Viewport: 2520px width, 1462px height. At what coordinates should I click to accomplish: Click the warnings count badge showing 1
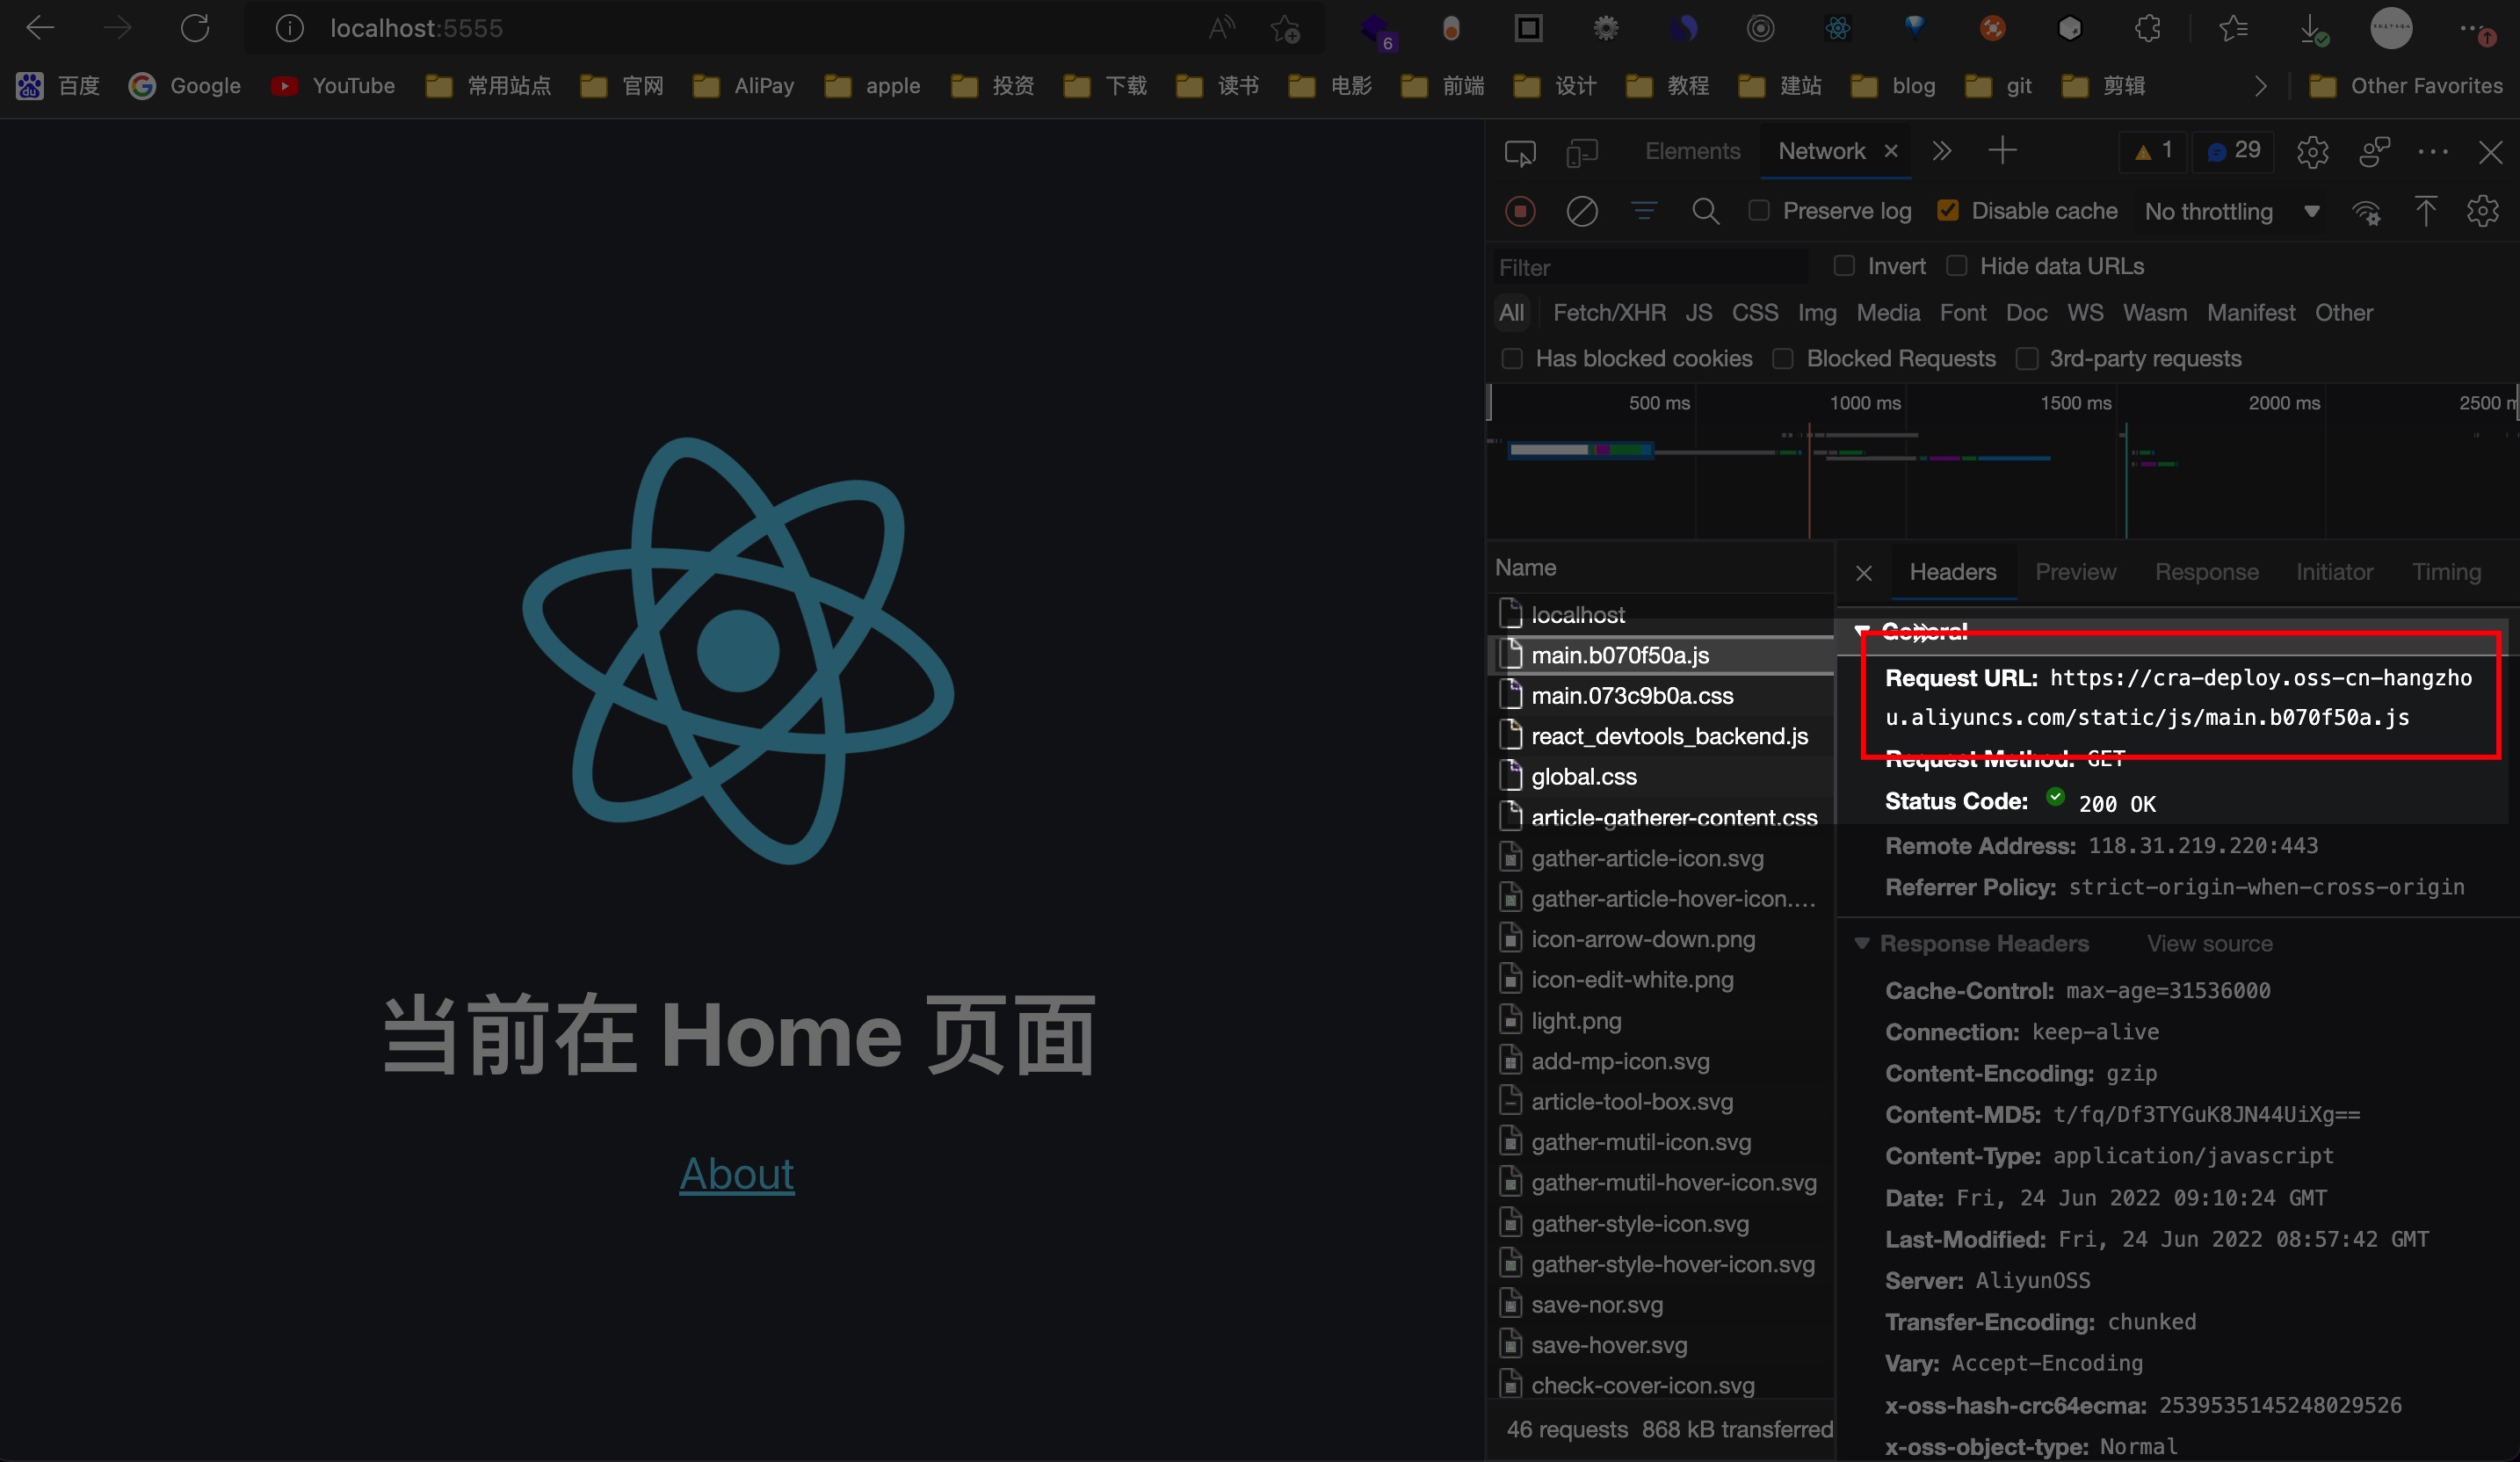[x=2153, y=151]
